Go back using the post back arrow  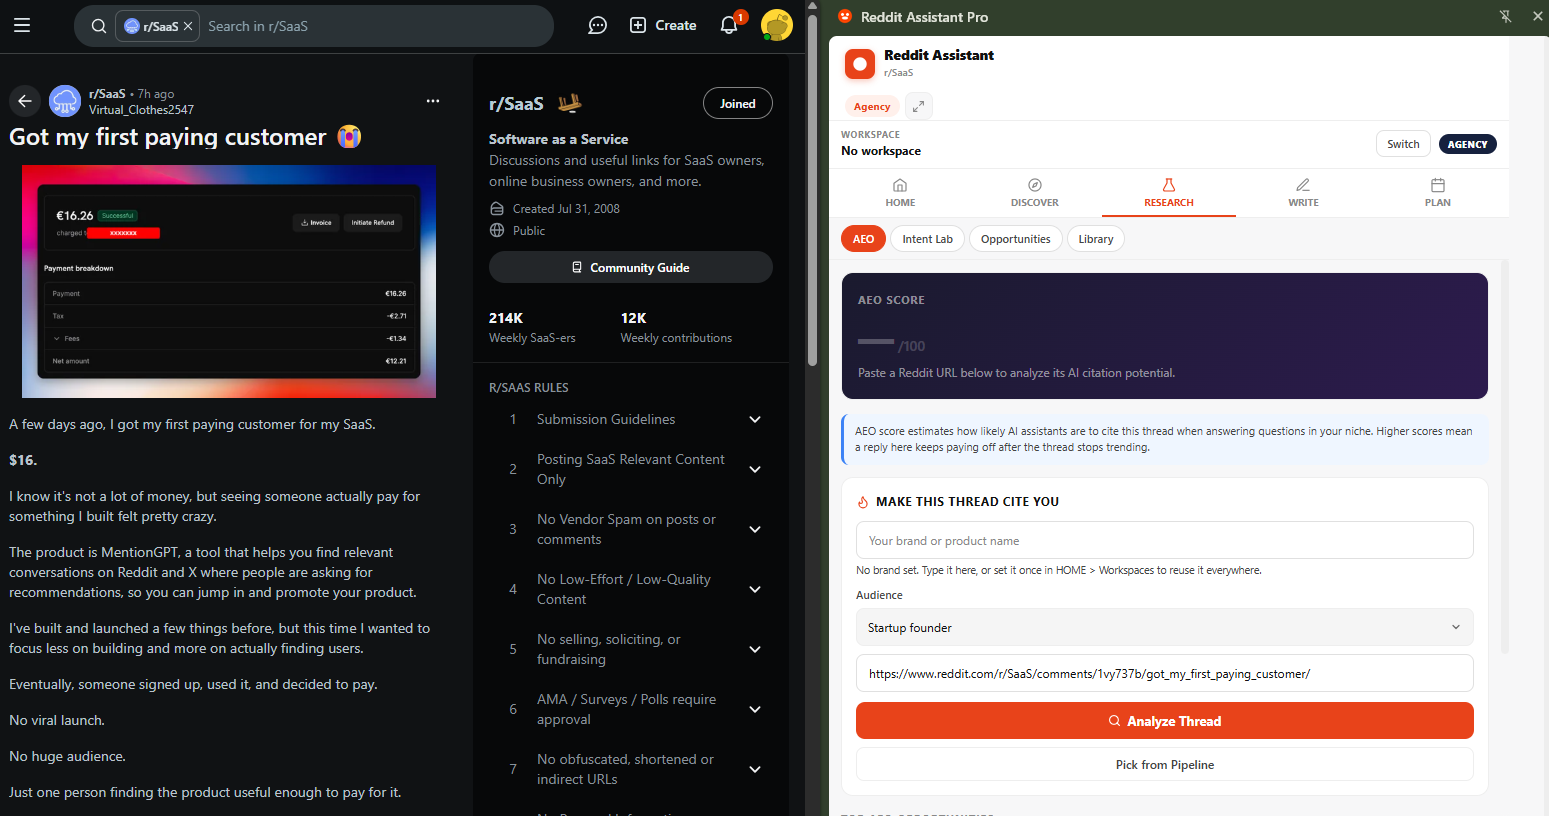tap(25, 101)
